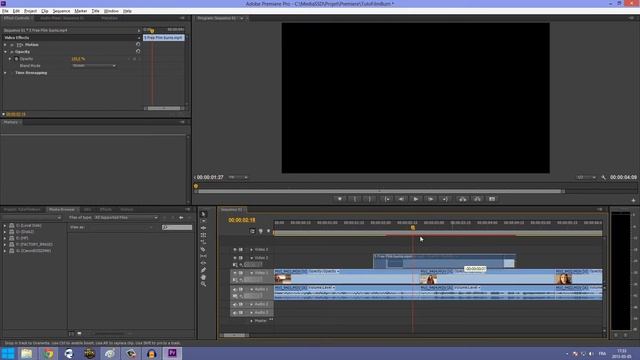The width and height of the screenshot is (640, 360).
Task: Expand the Motion effect properties
Action: click(x=5, y=45)
